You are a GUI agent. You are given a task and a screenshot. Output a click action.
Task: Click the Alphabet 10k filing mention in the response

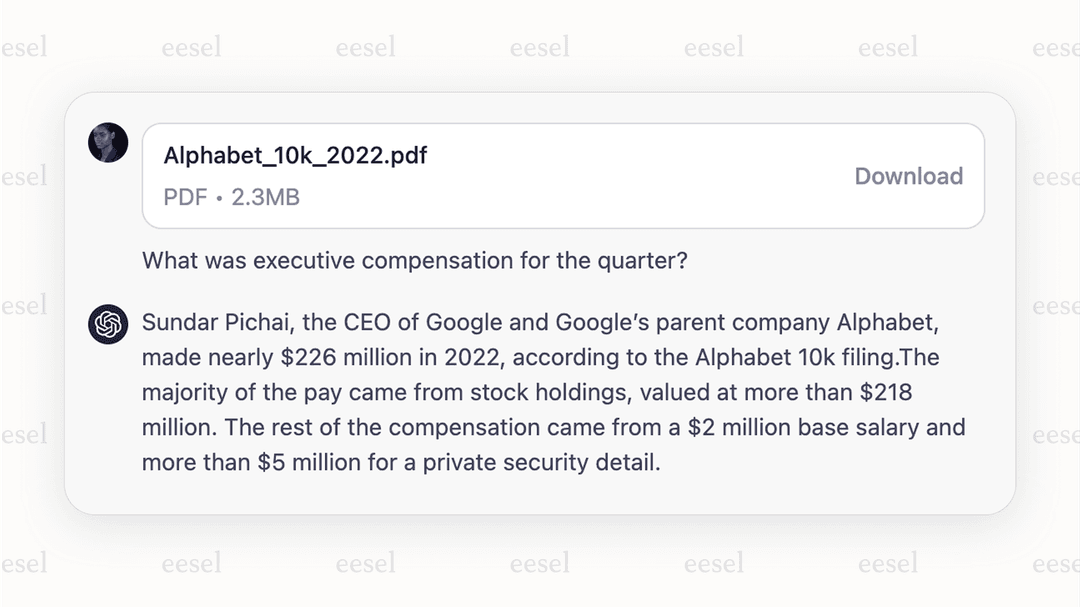click(x=797, y=357)
